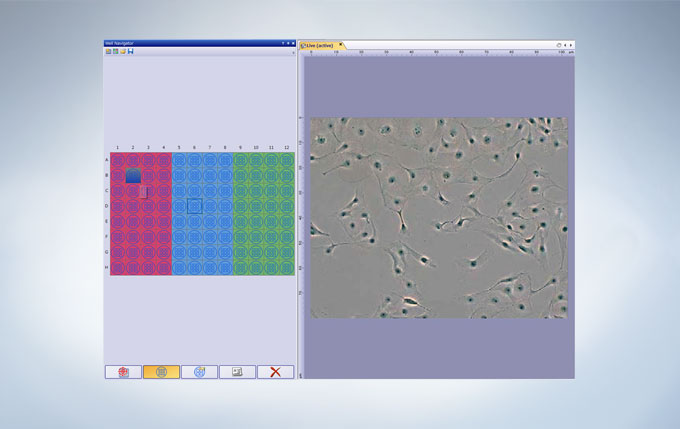This screenshot has width=680, height=429.
Task: Close the Live (active) tab
Action: tap(340, 45)
